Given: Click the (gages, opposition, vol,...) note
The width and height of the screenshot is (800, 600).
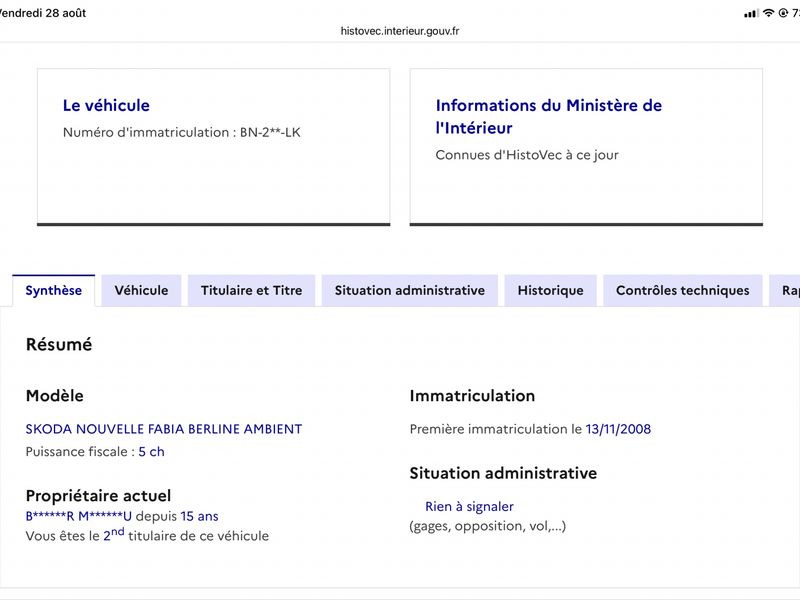Looking at the screenshot, I should (488, 526).
